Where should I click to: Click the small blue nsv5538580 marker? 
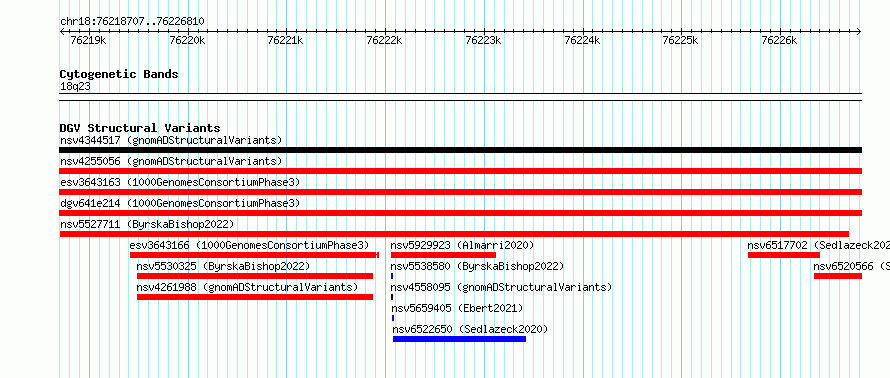click(392, 276)
